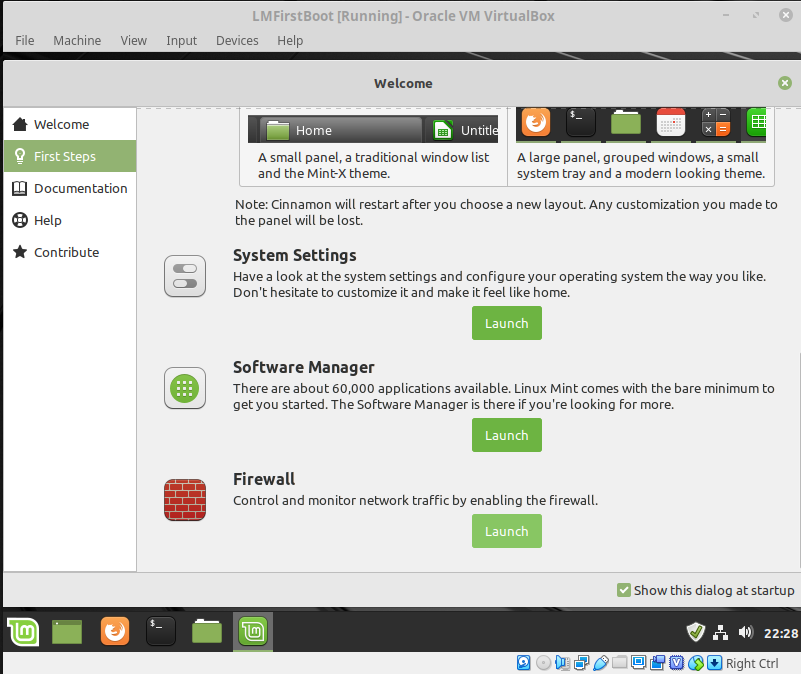
Task: Click the Firewall heading
Action: pos(264,479)
